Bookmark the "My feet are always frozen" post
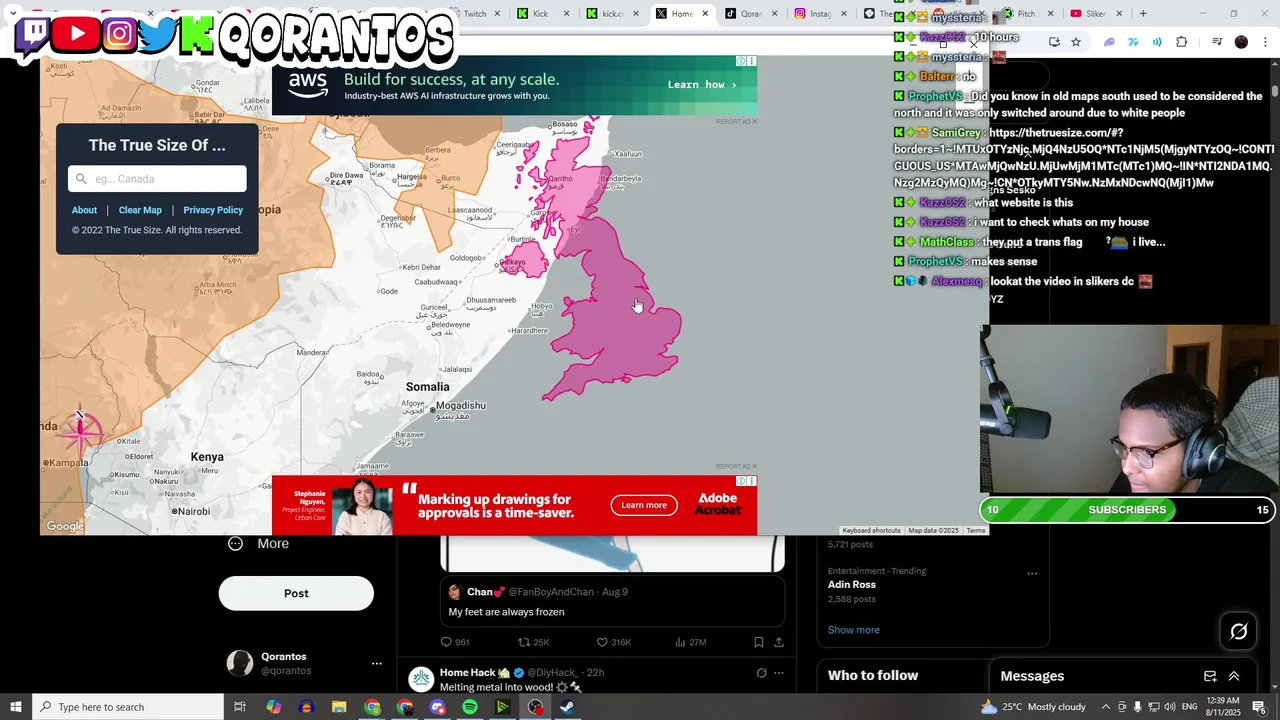The width and height of the screenshot is (1280, 720). coord(758,642)
